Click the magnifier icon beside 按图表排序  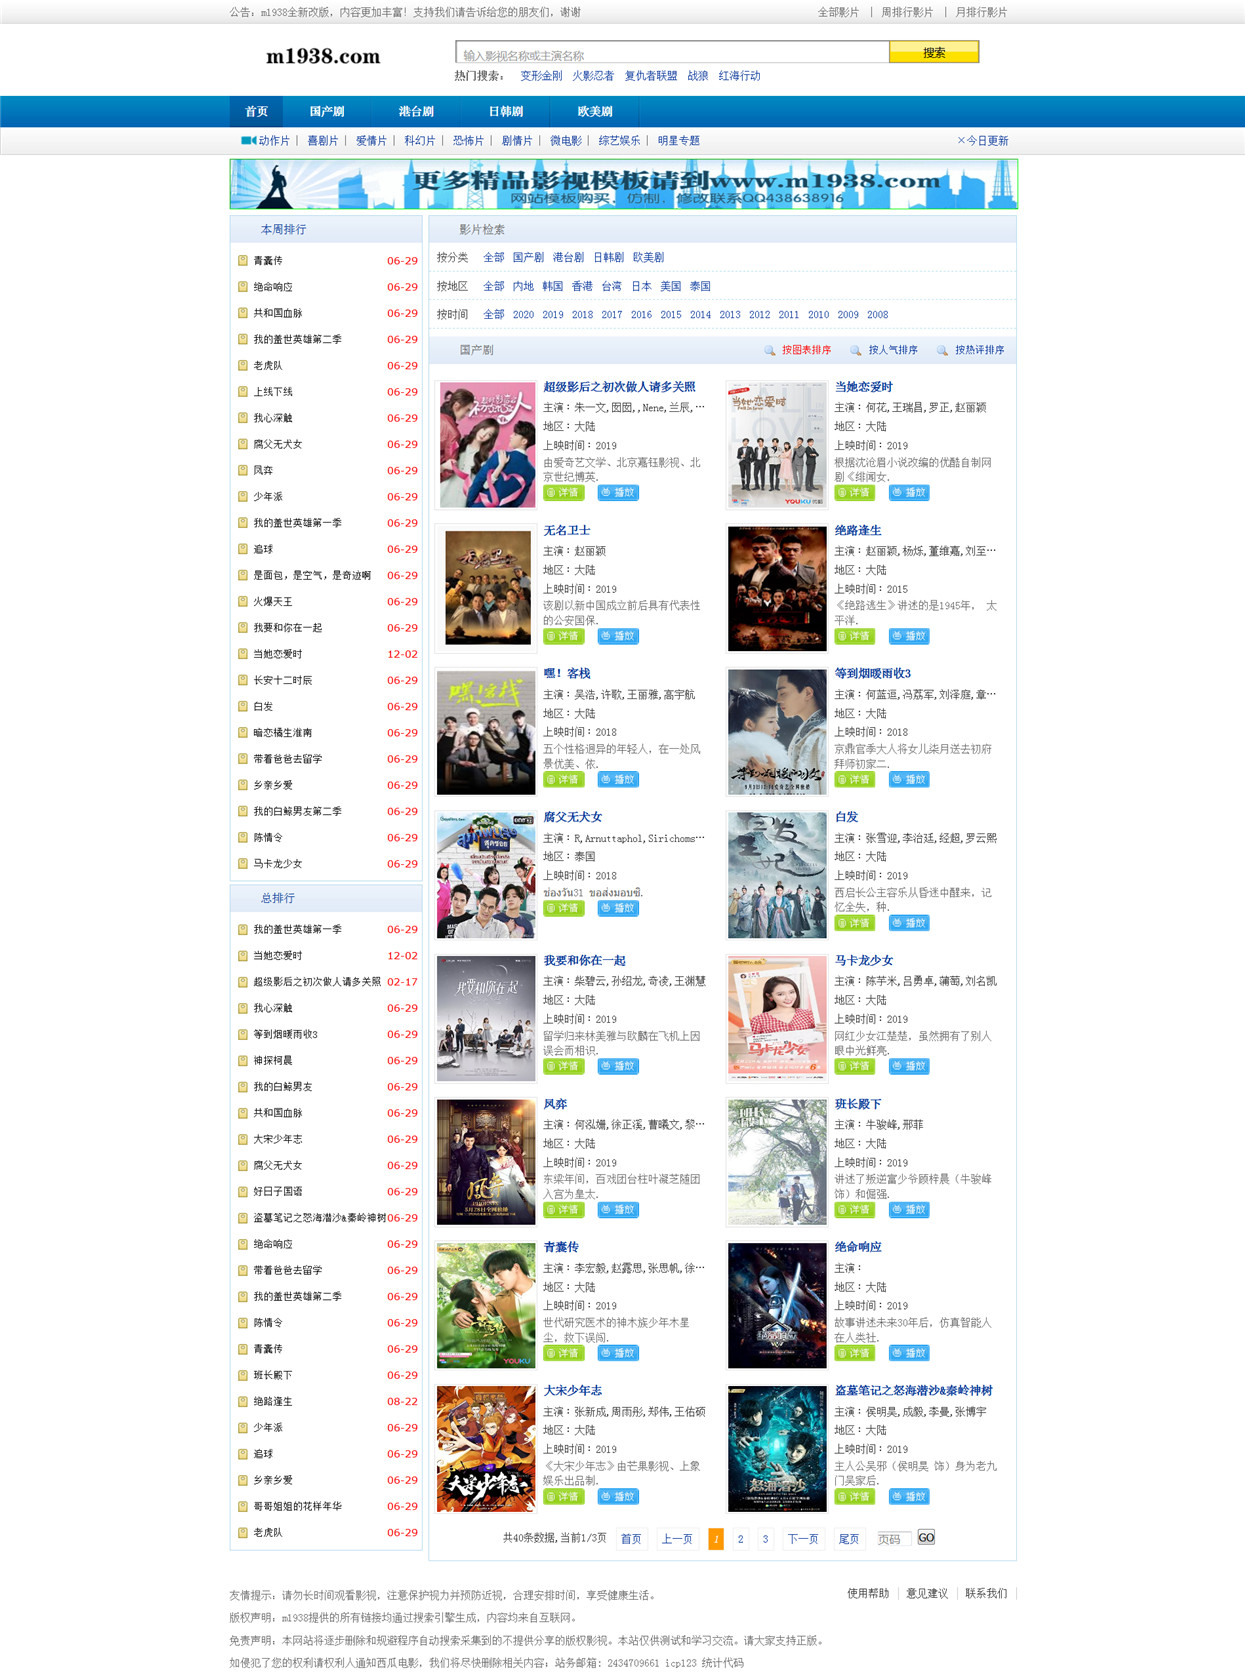click(770, 350)
